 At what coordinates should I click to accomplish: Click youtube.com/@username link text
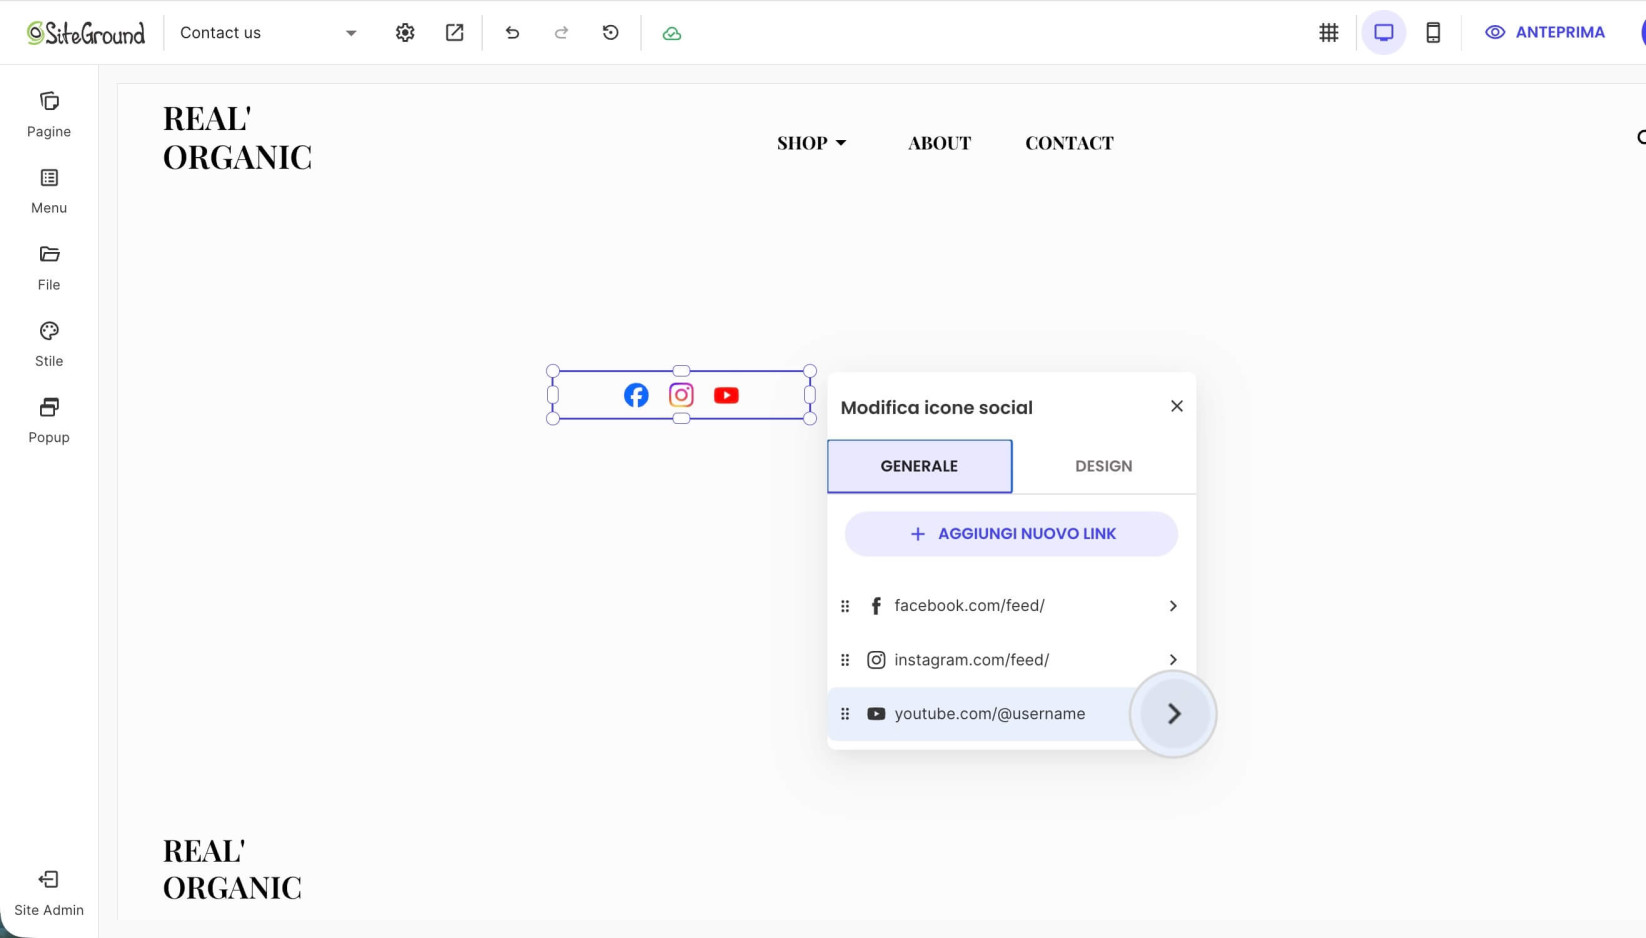(990, 714)
